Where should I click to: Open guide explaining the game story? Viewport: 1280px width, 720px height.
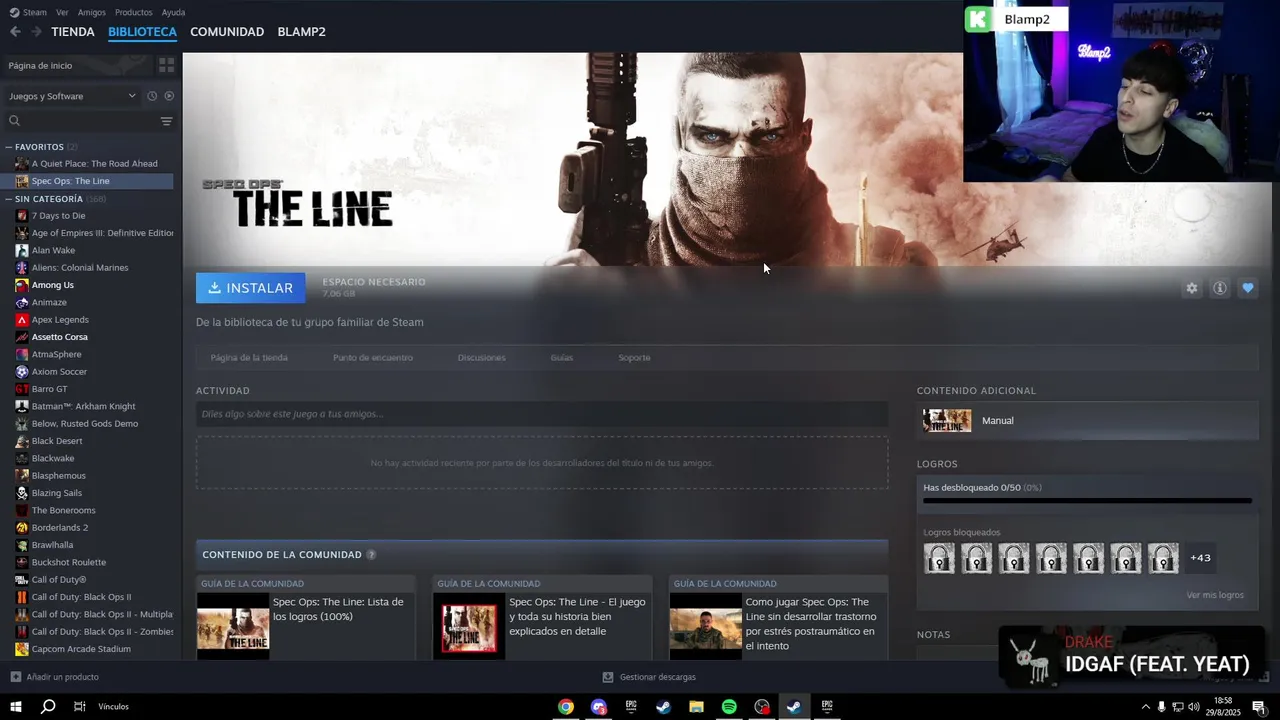tap(542, 617)
